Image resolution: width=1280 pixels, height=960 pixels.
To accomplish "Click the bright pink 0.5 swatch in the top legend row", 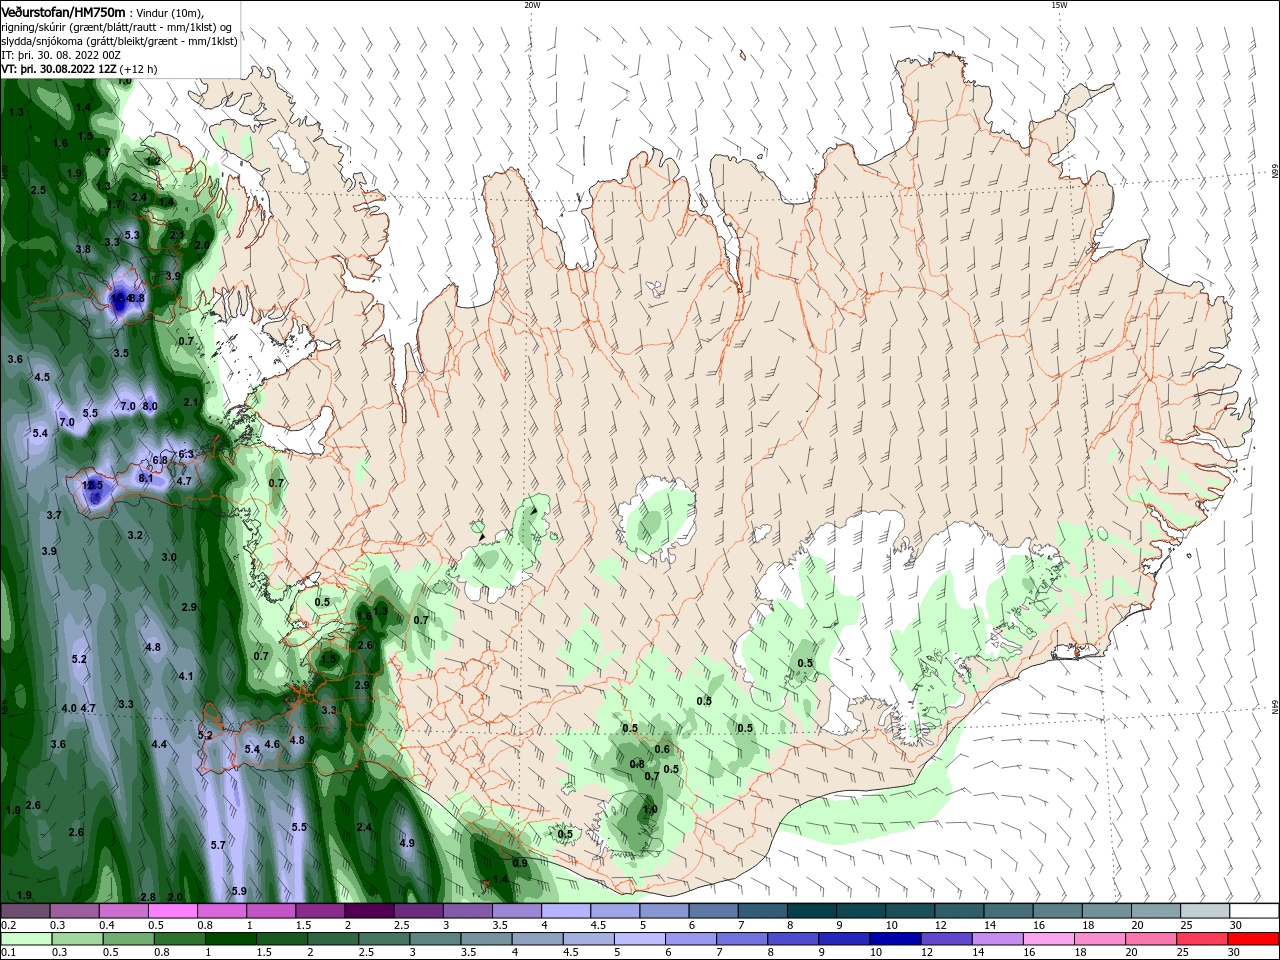I will click(x=172, y=911).
